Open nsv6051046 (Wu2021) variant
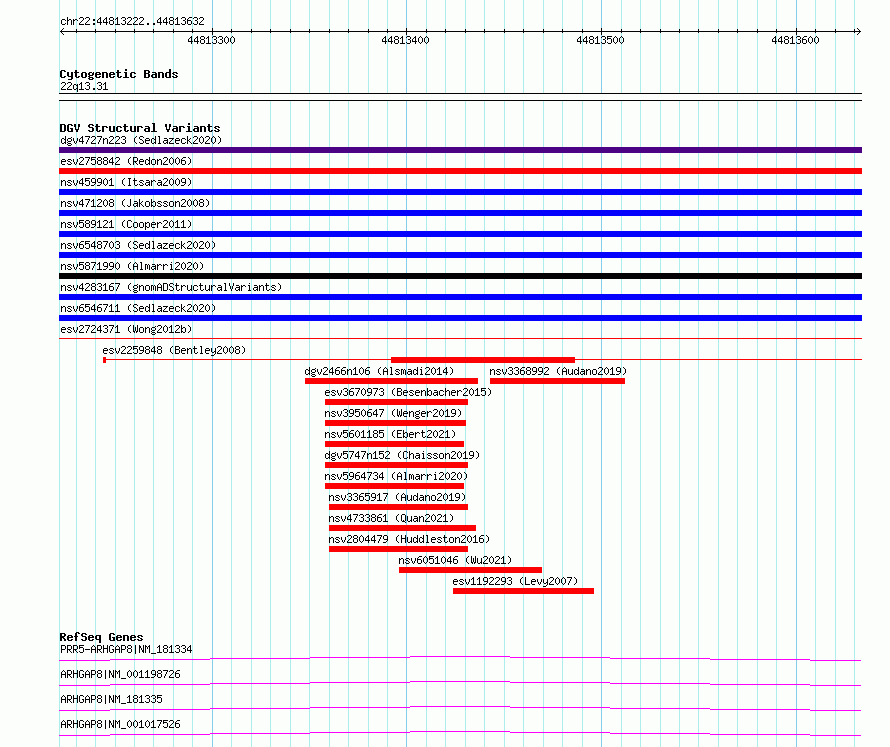 tap(455, 560)
